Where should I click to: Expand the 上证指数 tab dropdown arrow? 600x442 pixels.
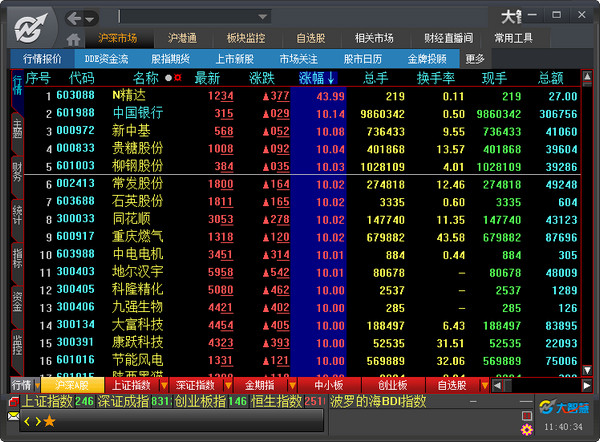pos(164,385)
